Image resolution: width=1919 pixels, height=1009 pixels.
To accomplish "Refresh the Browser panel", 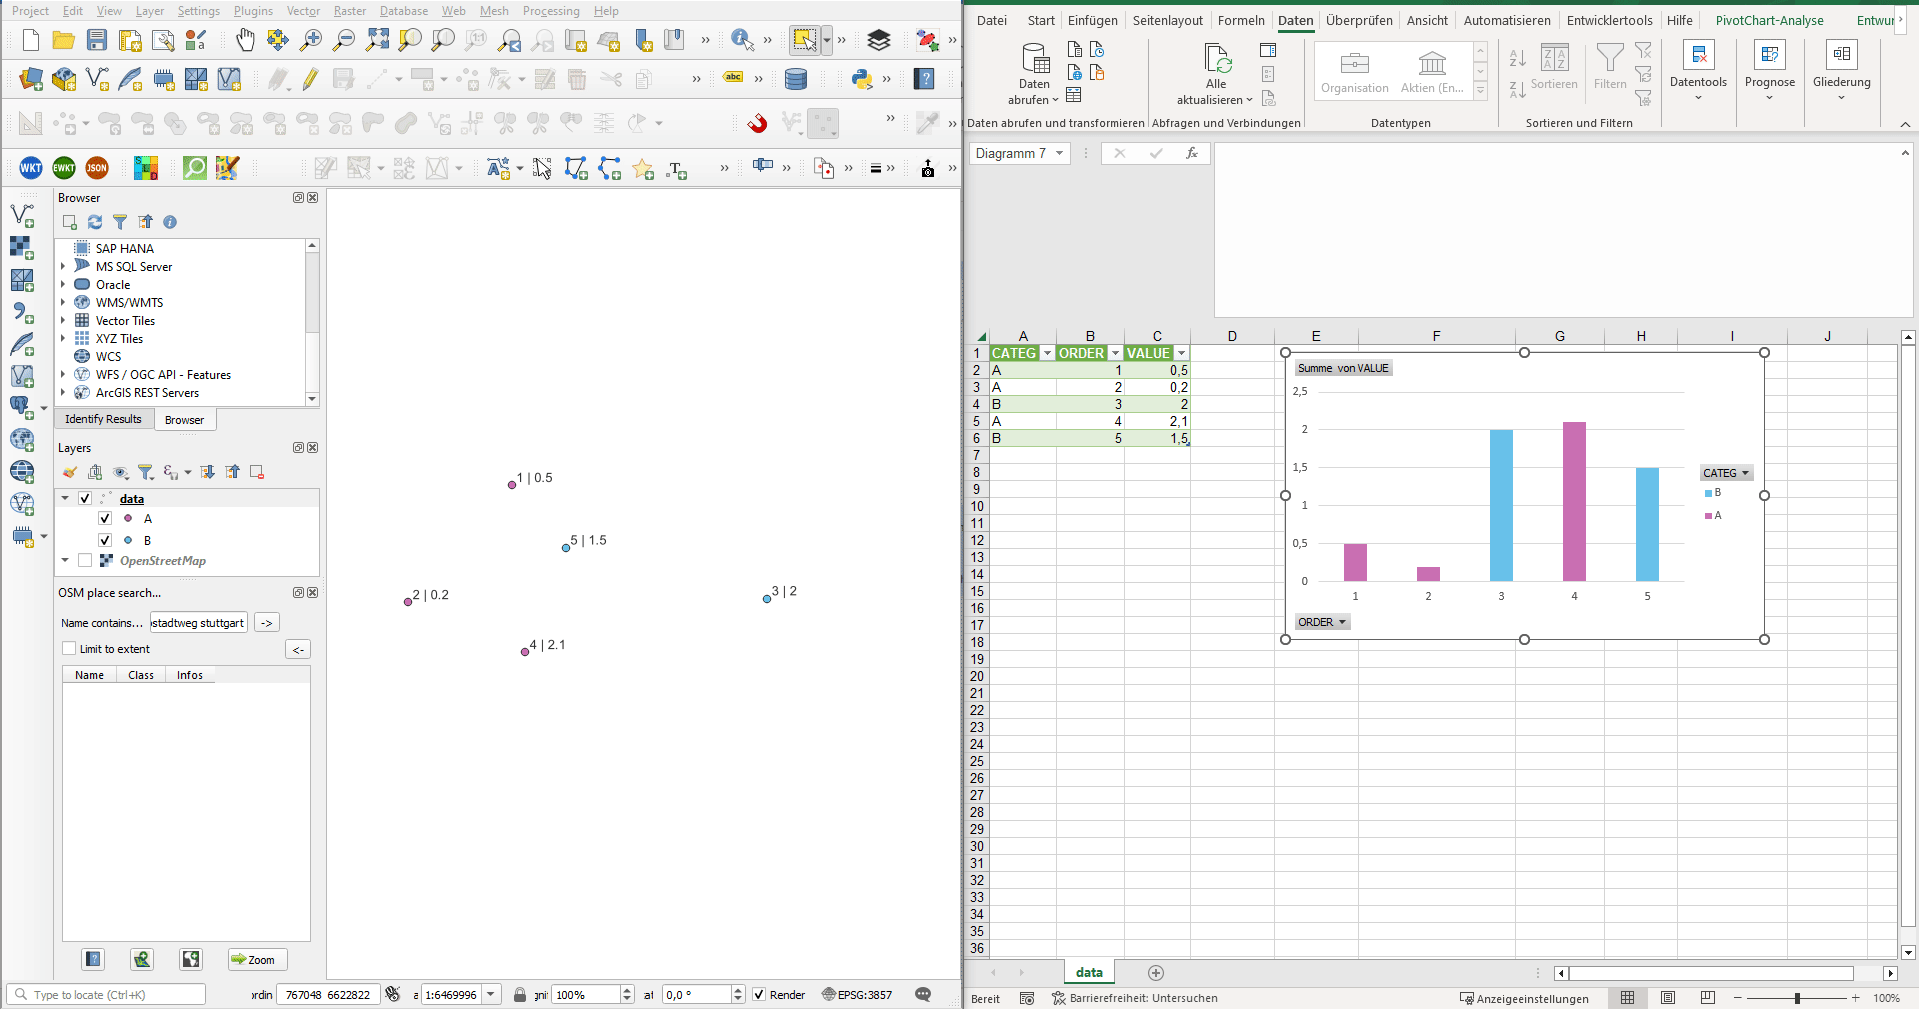I will 94,222.
